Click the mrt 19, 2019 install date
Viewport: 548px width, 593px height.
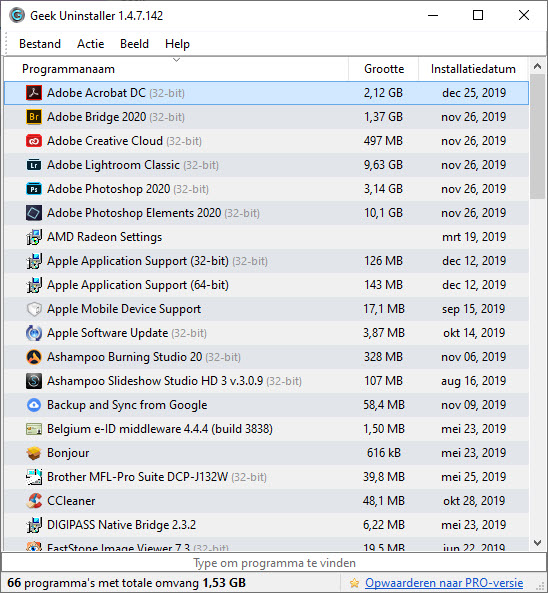474,237
